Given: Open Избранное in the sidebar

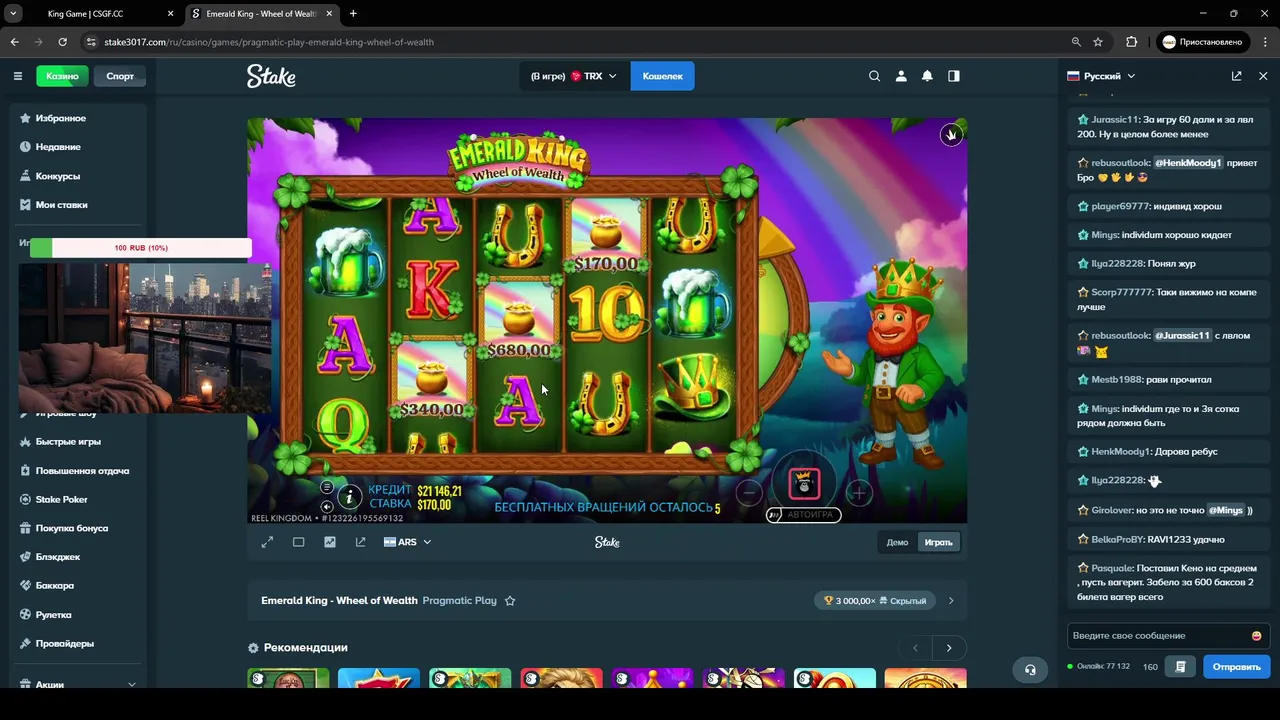Looking at the screenshot, I should (78, 118).
